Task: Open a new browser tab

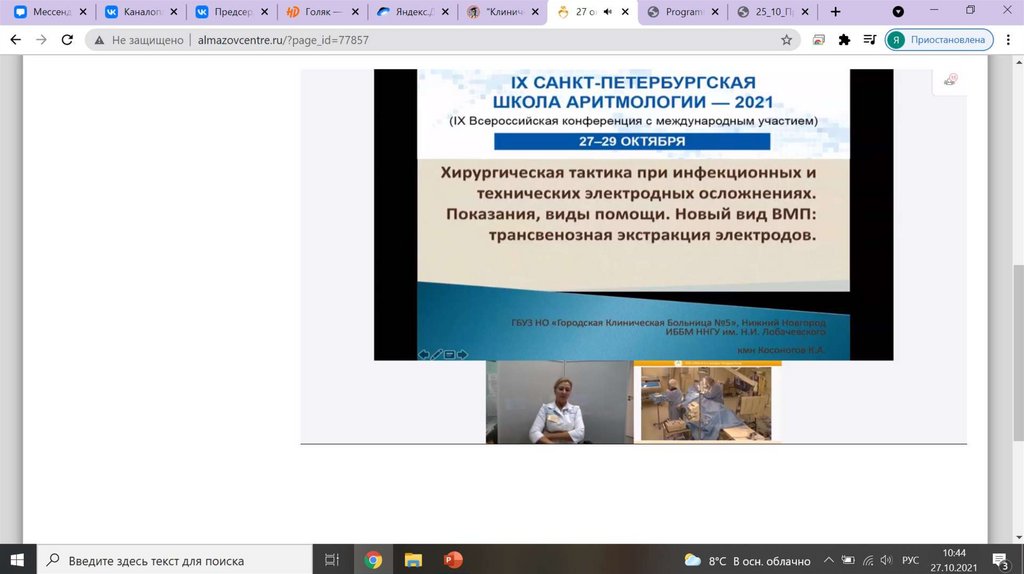Action: coord(836,12)
